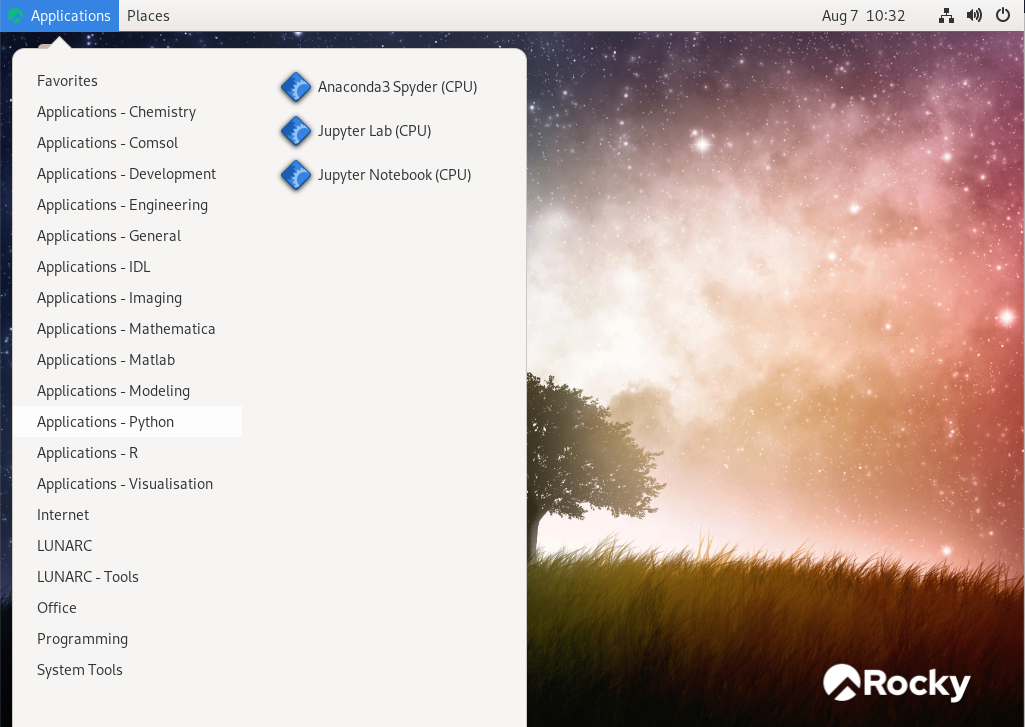Select Applications - Engineering category
This screenshot has height=727, width=1025.
pyautogui.click(x=127, y=205)
